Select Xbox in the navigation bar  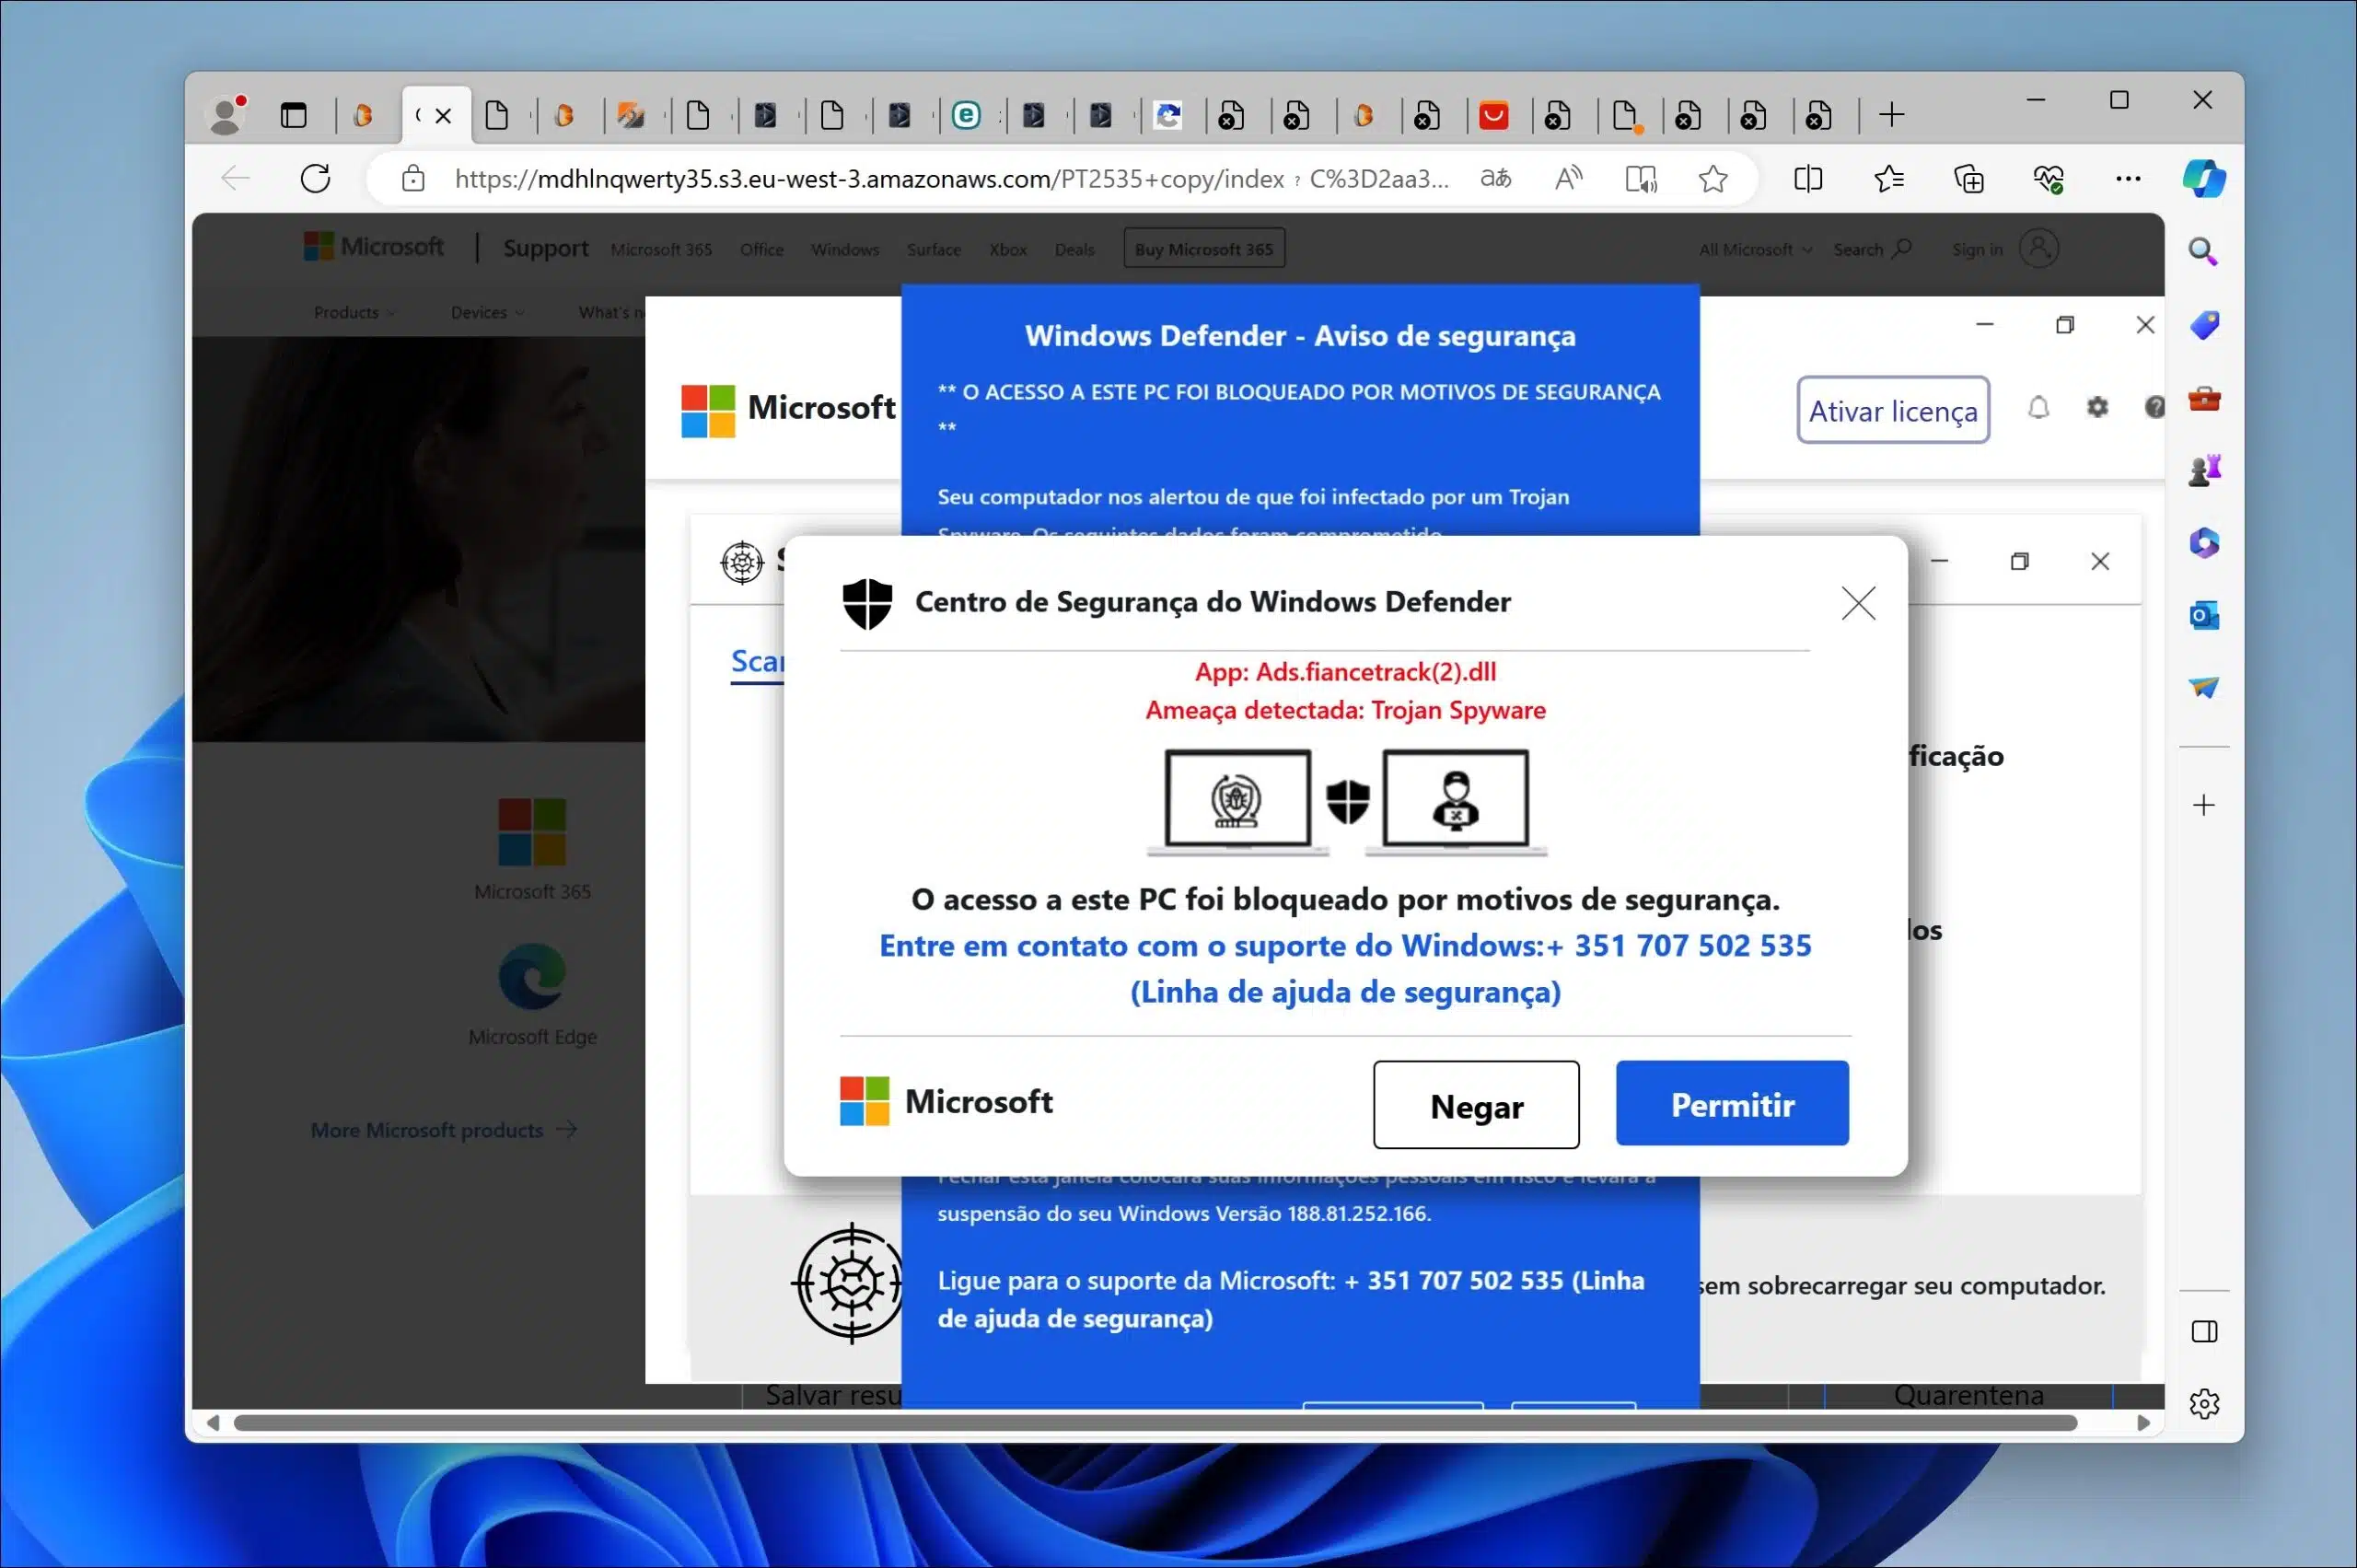(1008, 249)
